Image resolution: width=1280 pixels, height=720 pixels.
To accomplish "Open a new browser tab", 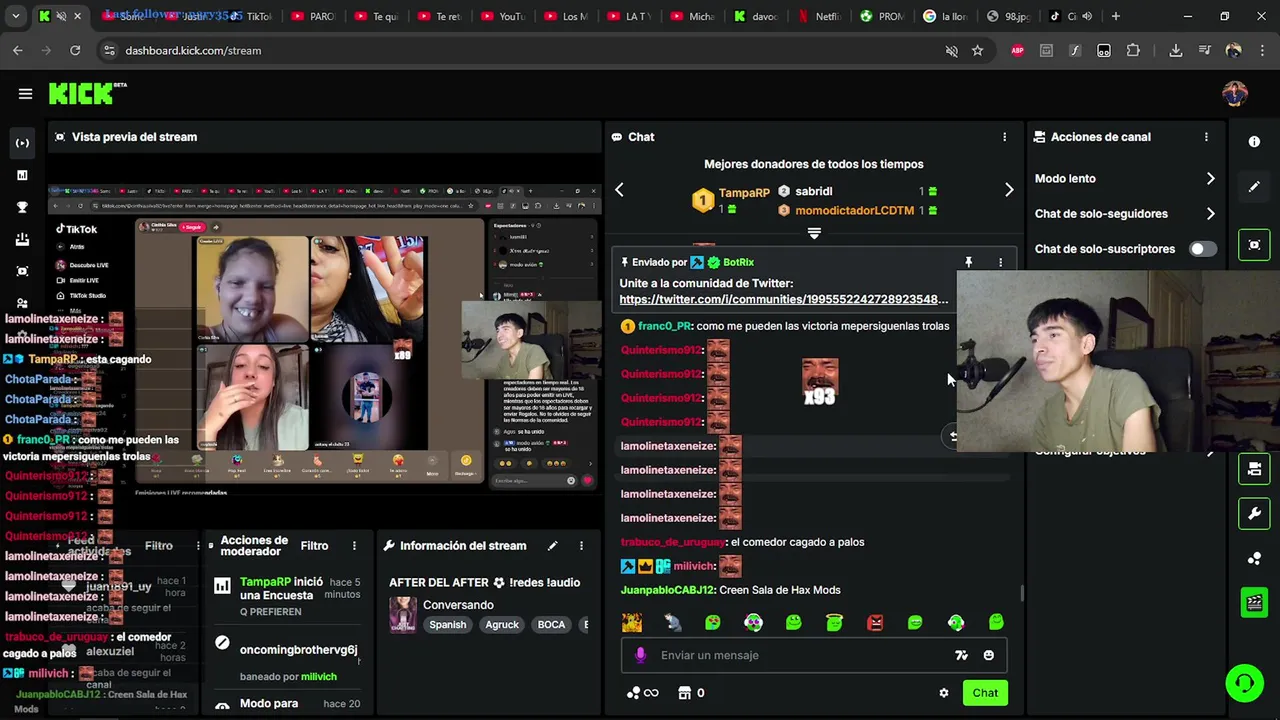I will point(1115,16).
